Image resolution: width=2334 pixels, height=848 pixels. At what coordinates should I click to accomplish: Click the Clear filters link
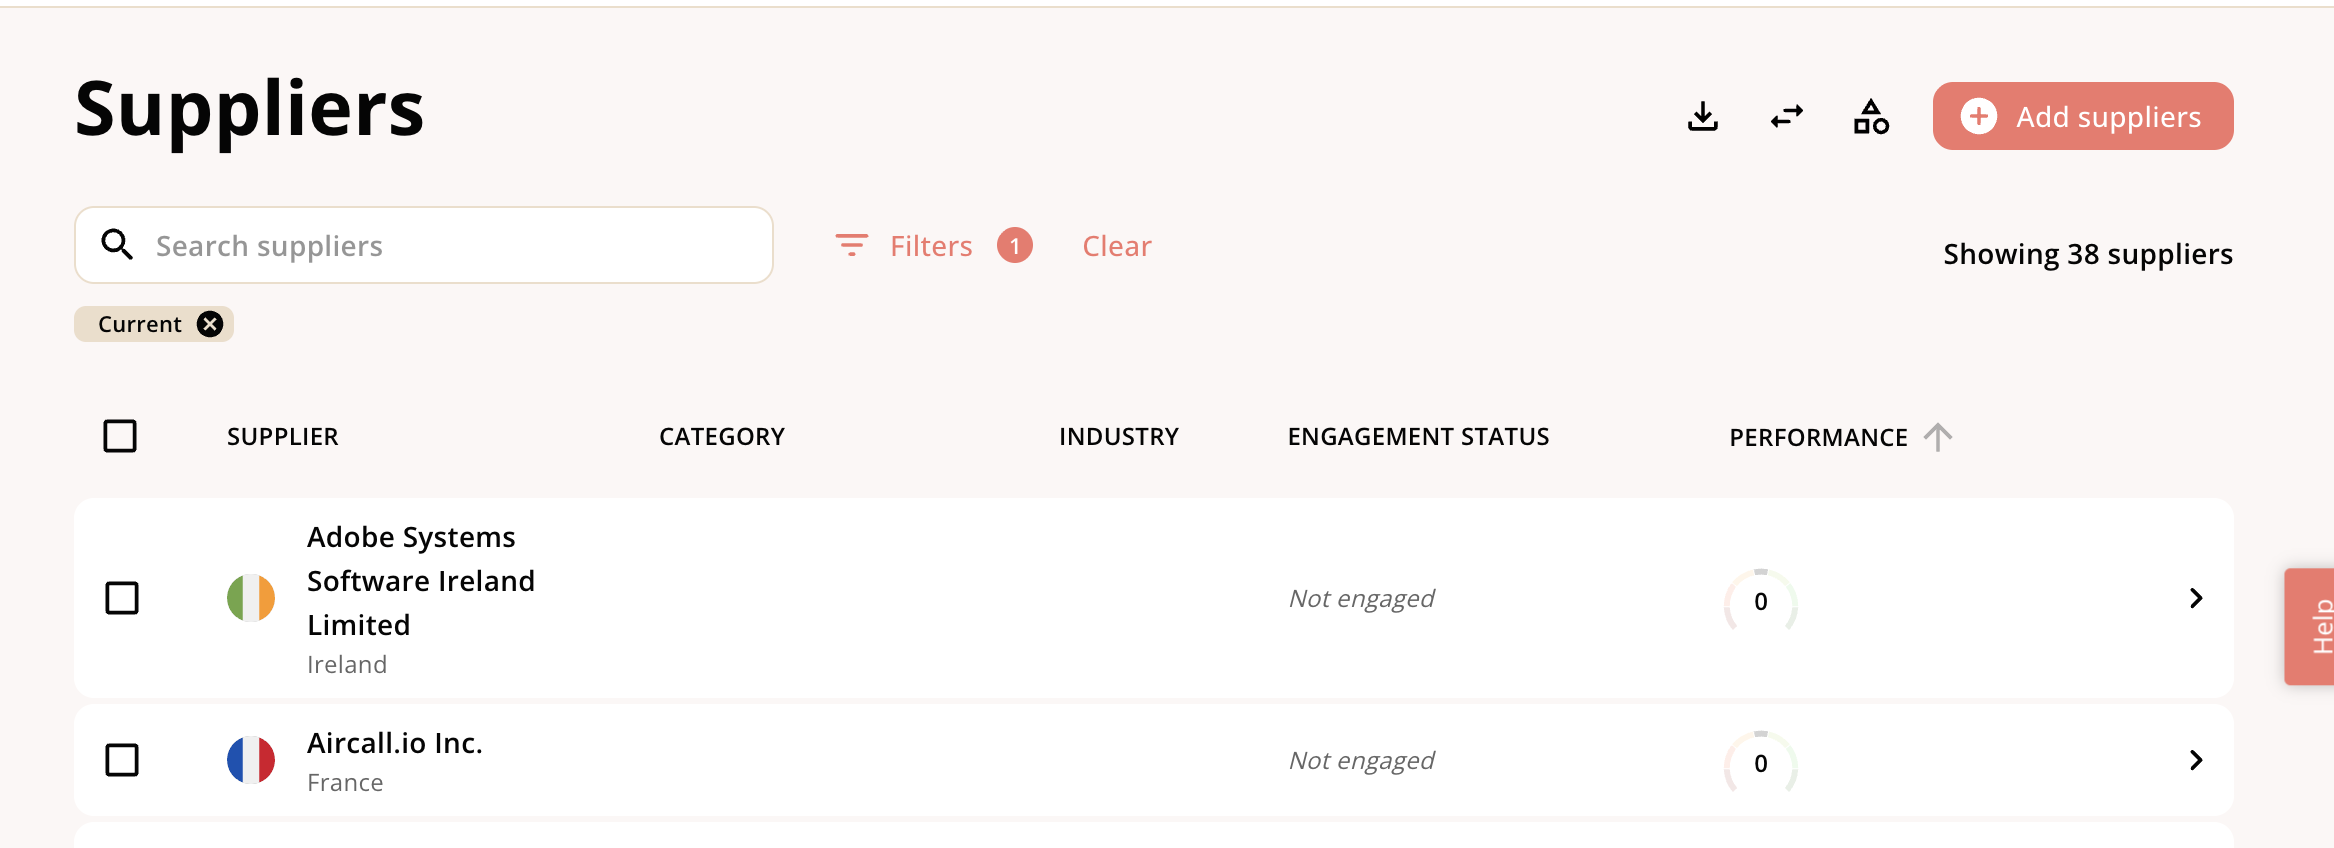click(1117, 246)
